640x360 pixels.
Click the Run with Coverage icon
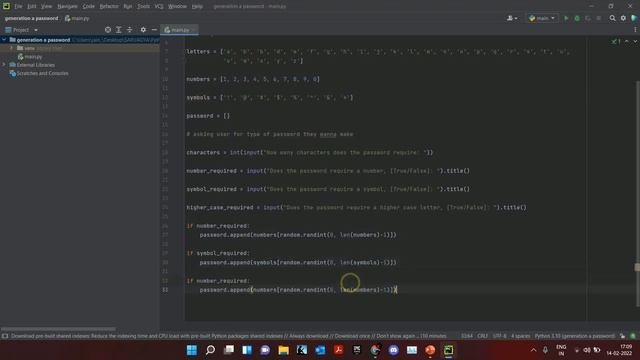coord(588,18)
